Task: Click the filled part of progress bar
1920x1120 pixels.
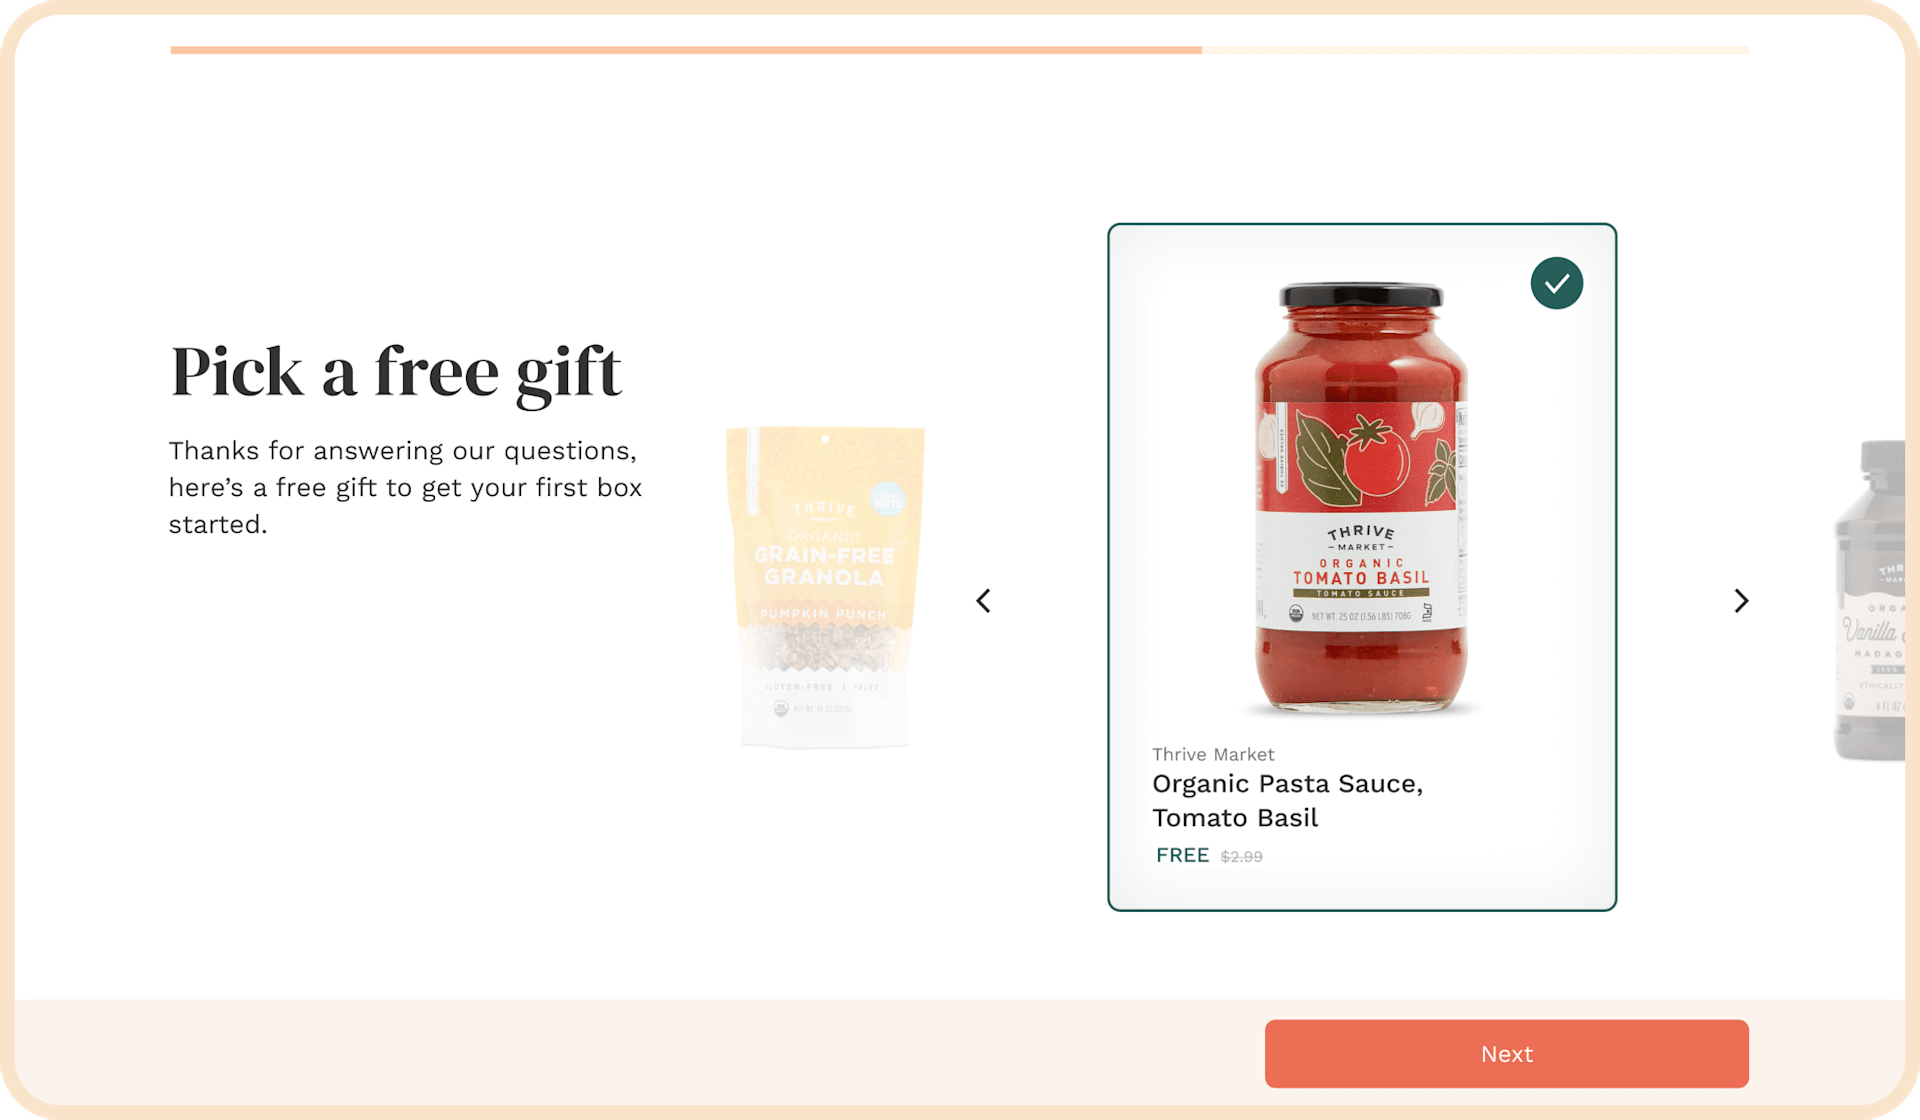Action: coord(686,49)
